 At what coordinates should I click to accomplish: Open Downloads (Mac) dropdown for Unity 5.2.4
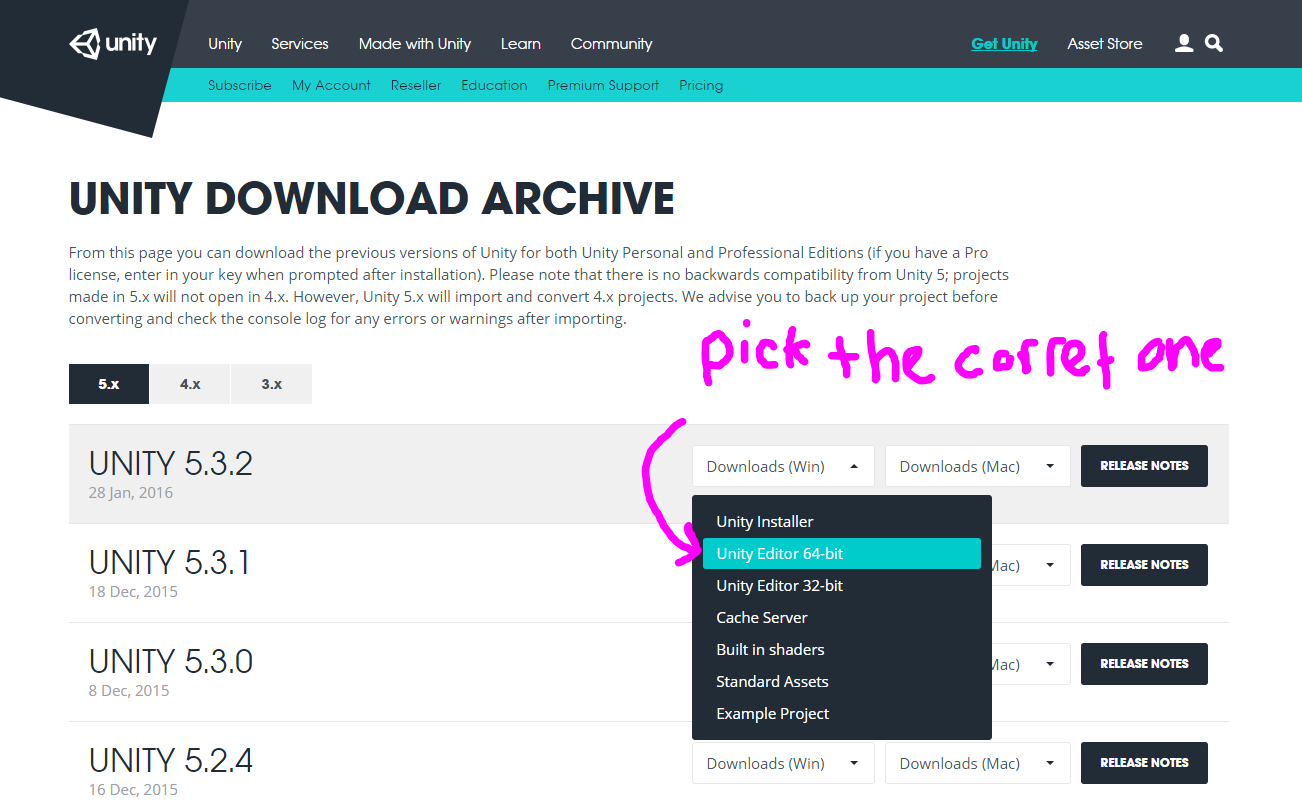(977, 763)
